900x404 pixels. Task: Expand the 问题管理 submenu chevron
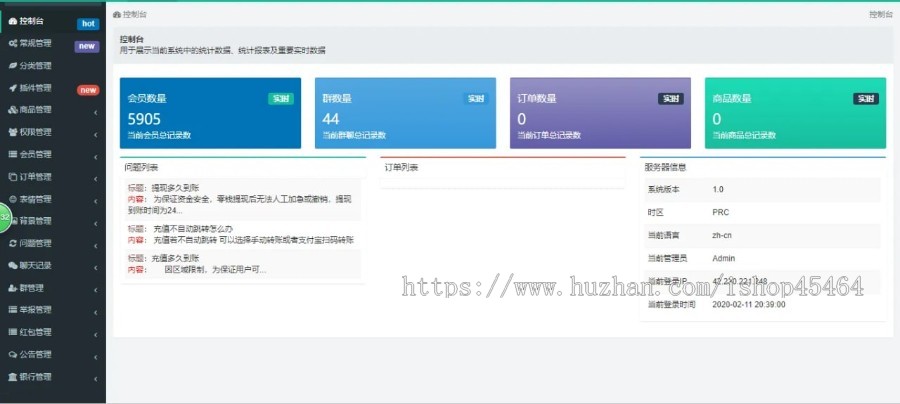[95, 246]
